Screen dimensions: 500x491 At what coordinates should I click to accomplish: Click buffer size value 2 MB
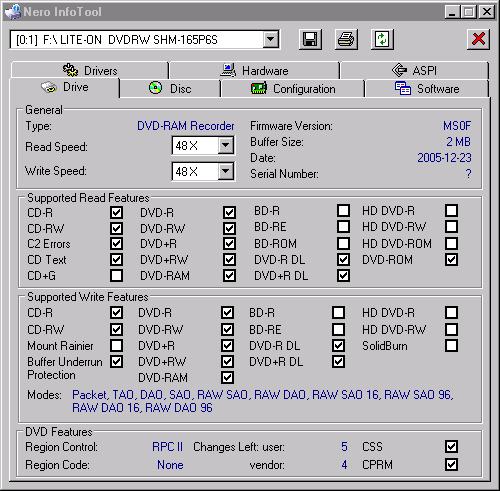pos(458,142)
